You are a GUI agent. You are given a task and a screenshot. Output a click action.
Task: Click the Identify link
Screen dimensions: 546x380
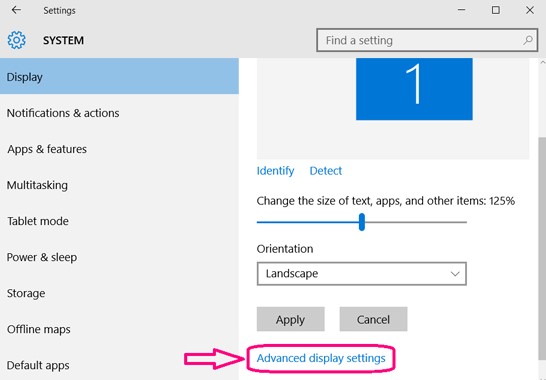click(x=275, y=171)
